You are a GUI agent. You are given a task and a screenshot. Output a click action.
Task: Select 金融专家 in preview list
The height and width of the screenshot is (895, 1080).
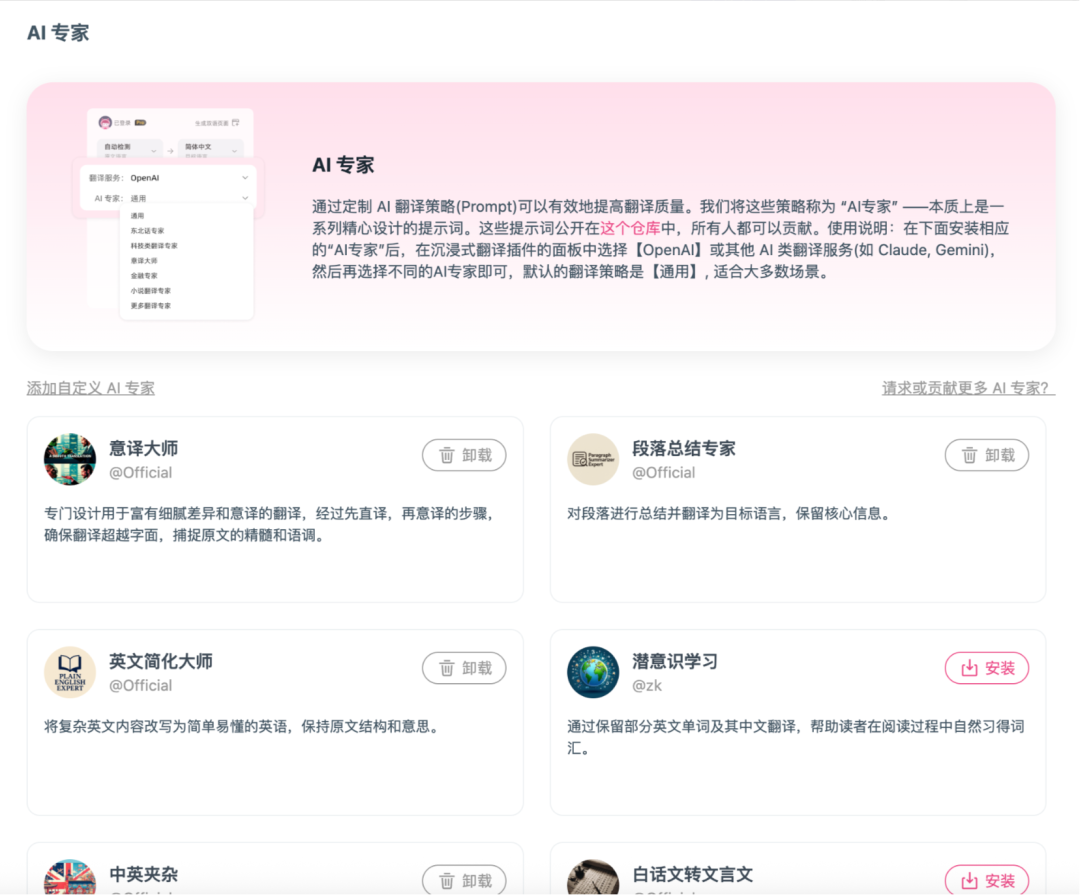(144, 276)
